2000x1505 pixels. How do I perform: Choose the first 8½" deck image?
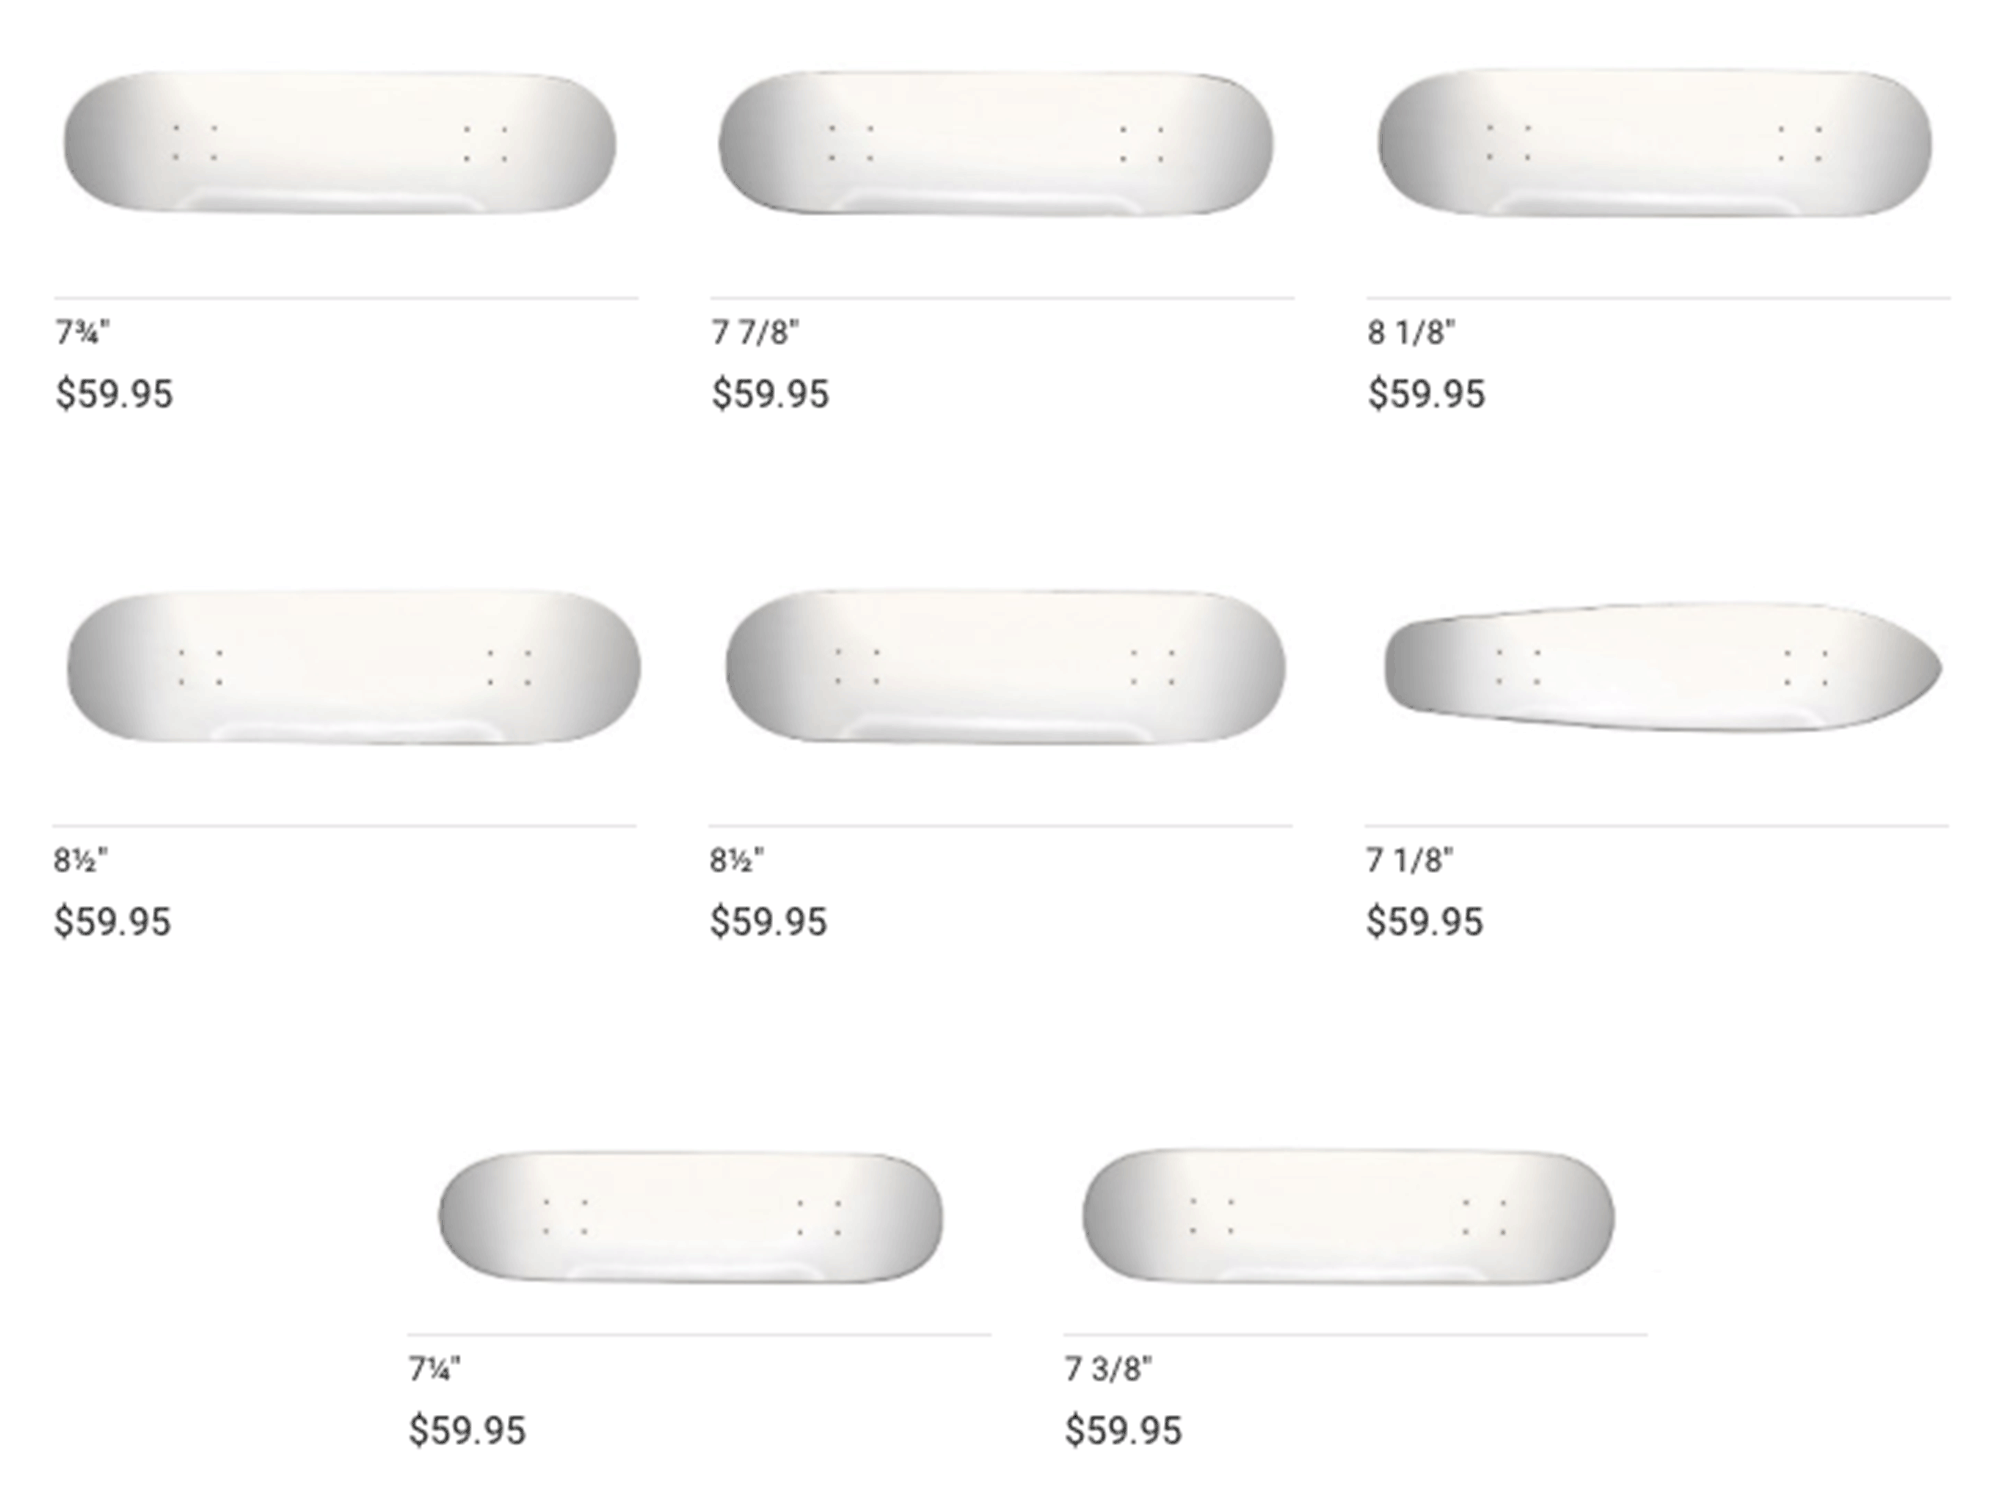click(x=354, y=666)
